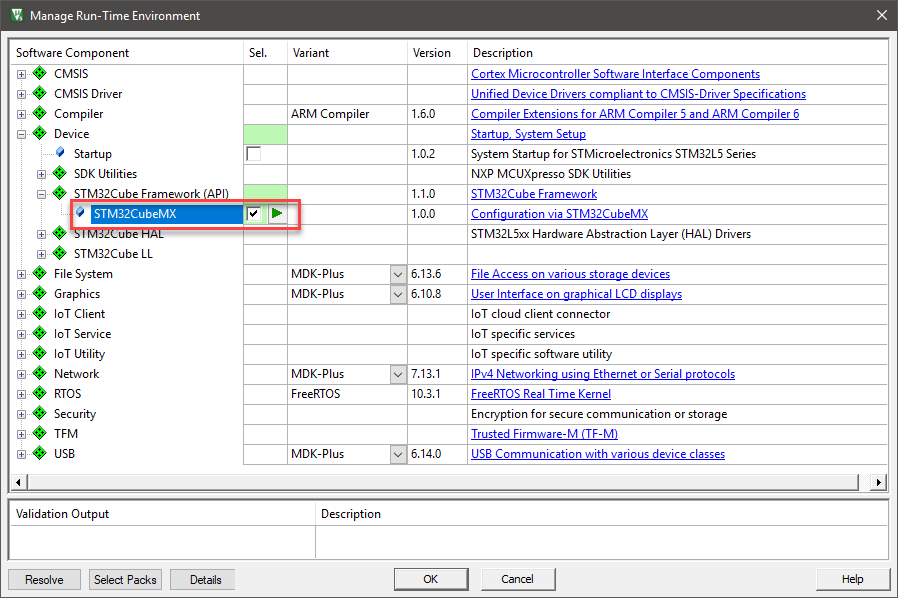Select the ARM Compiler variant cell
The image size is (898, 598).
point(347,113)
